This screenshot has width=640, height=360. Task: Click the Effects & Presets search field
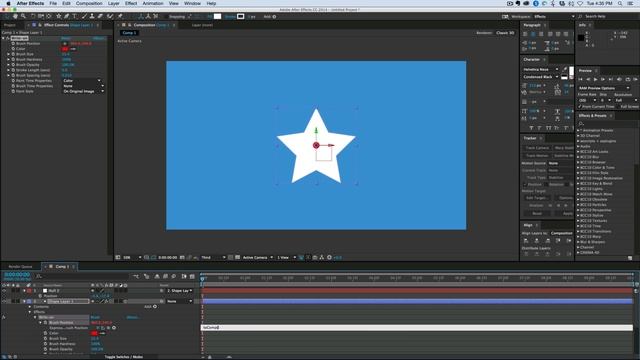point(605,123)
